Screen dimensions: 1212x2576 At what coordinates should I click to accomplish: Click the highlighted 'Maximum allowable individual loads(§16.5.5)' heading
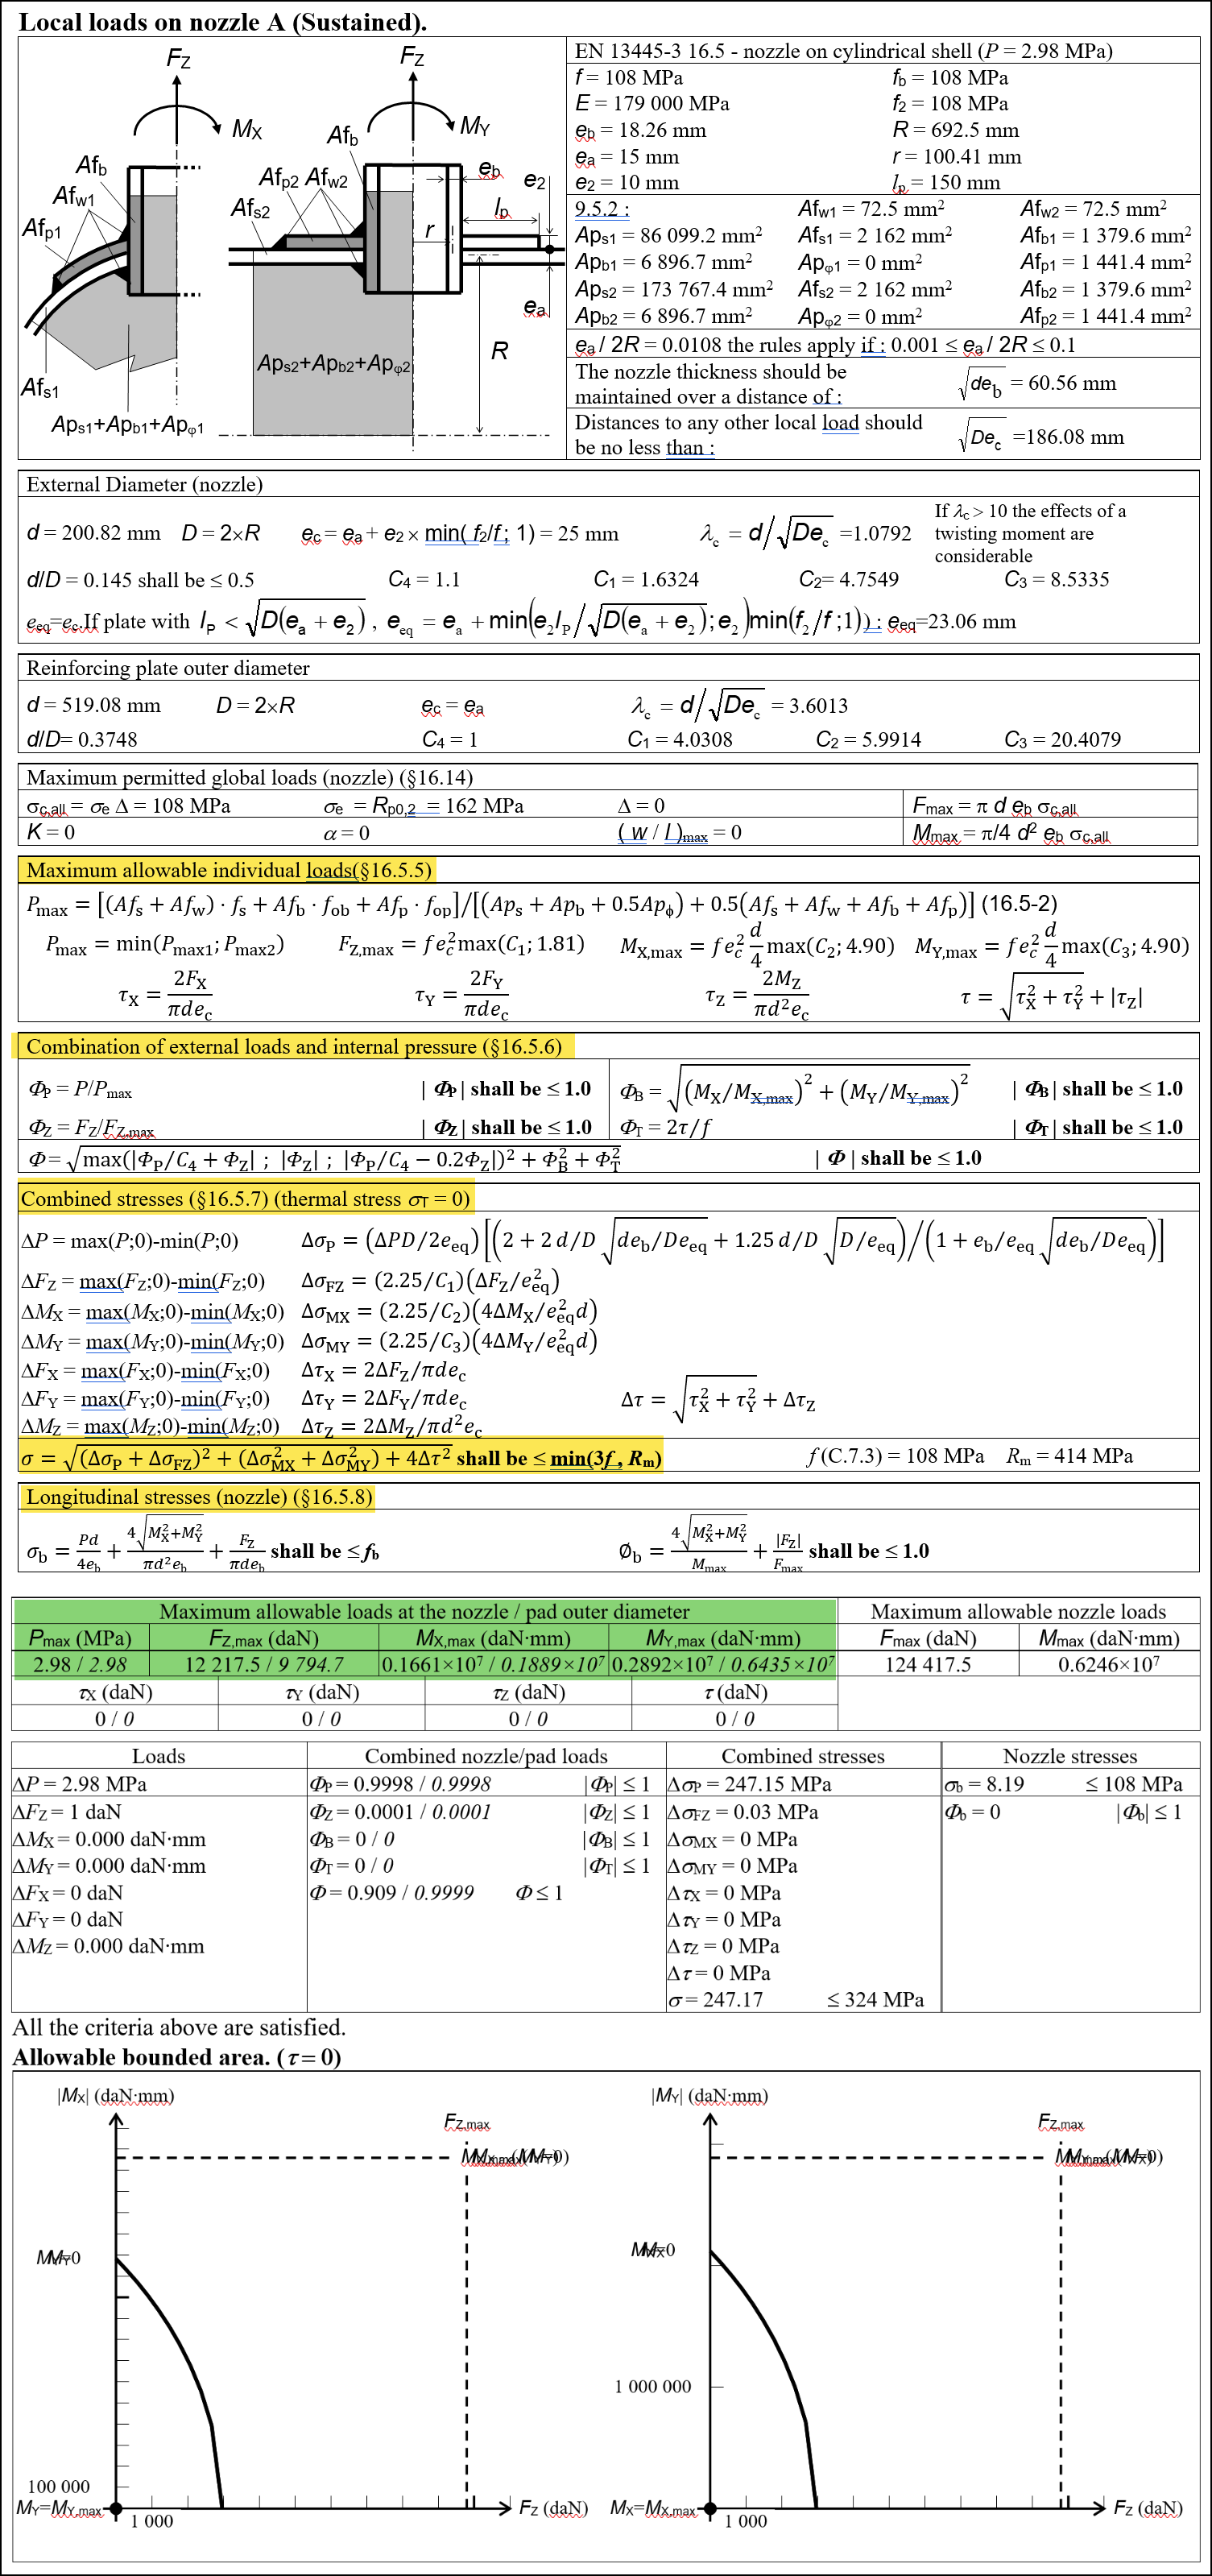(229, 870)
